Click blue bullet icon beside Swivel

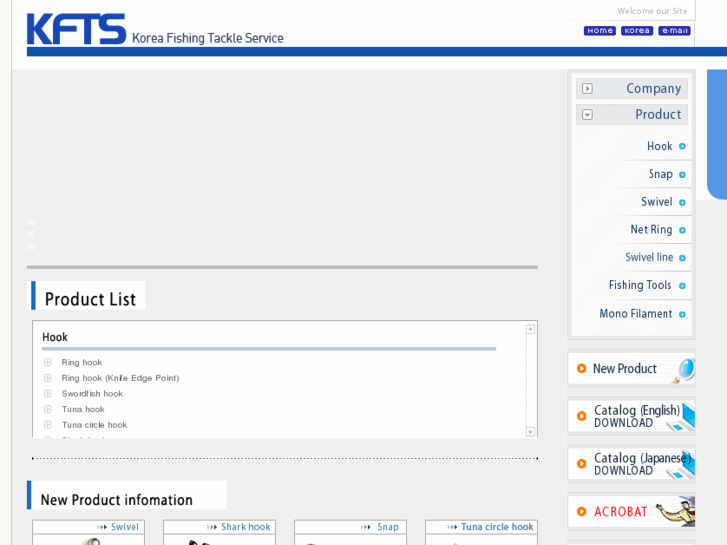(x=682, y=203)
